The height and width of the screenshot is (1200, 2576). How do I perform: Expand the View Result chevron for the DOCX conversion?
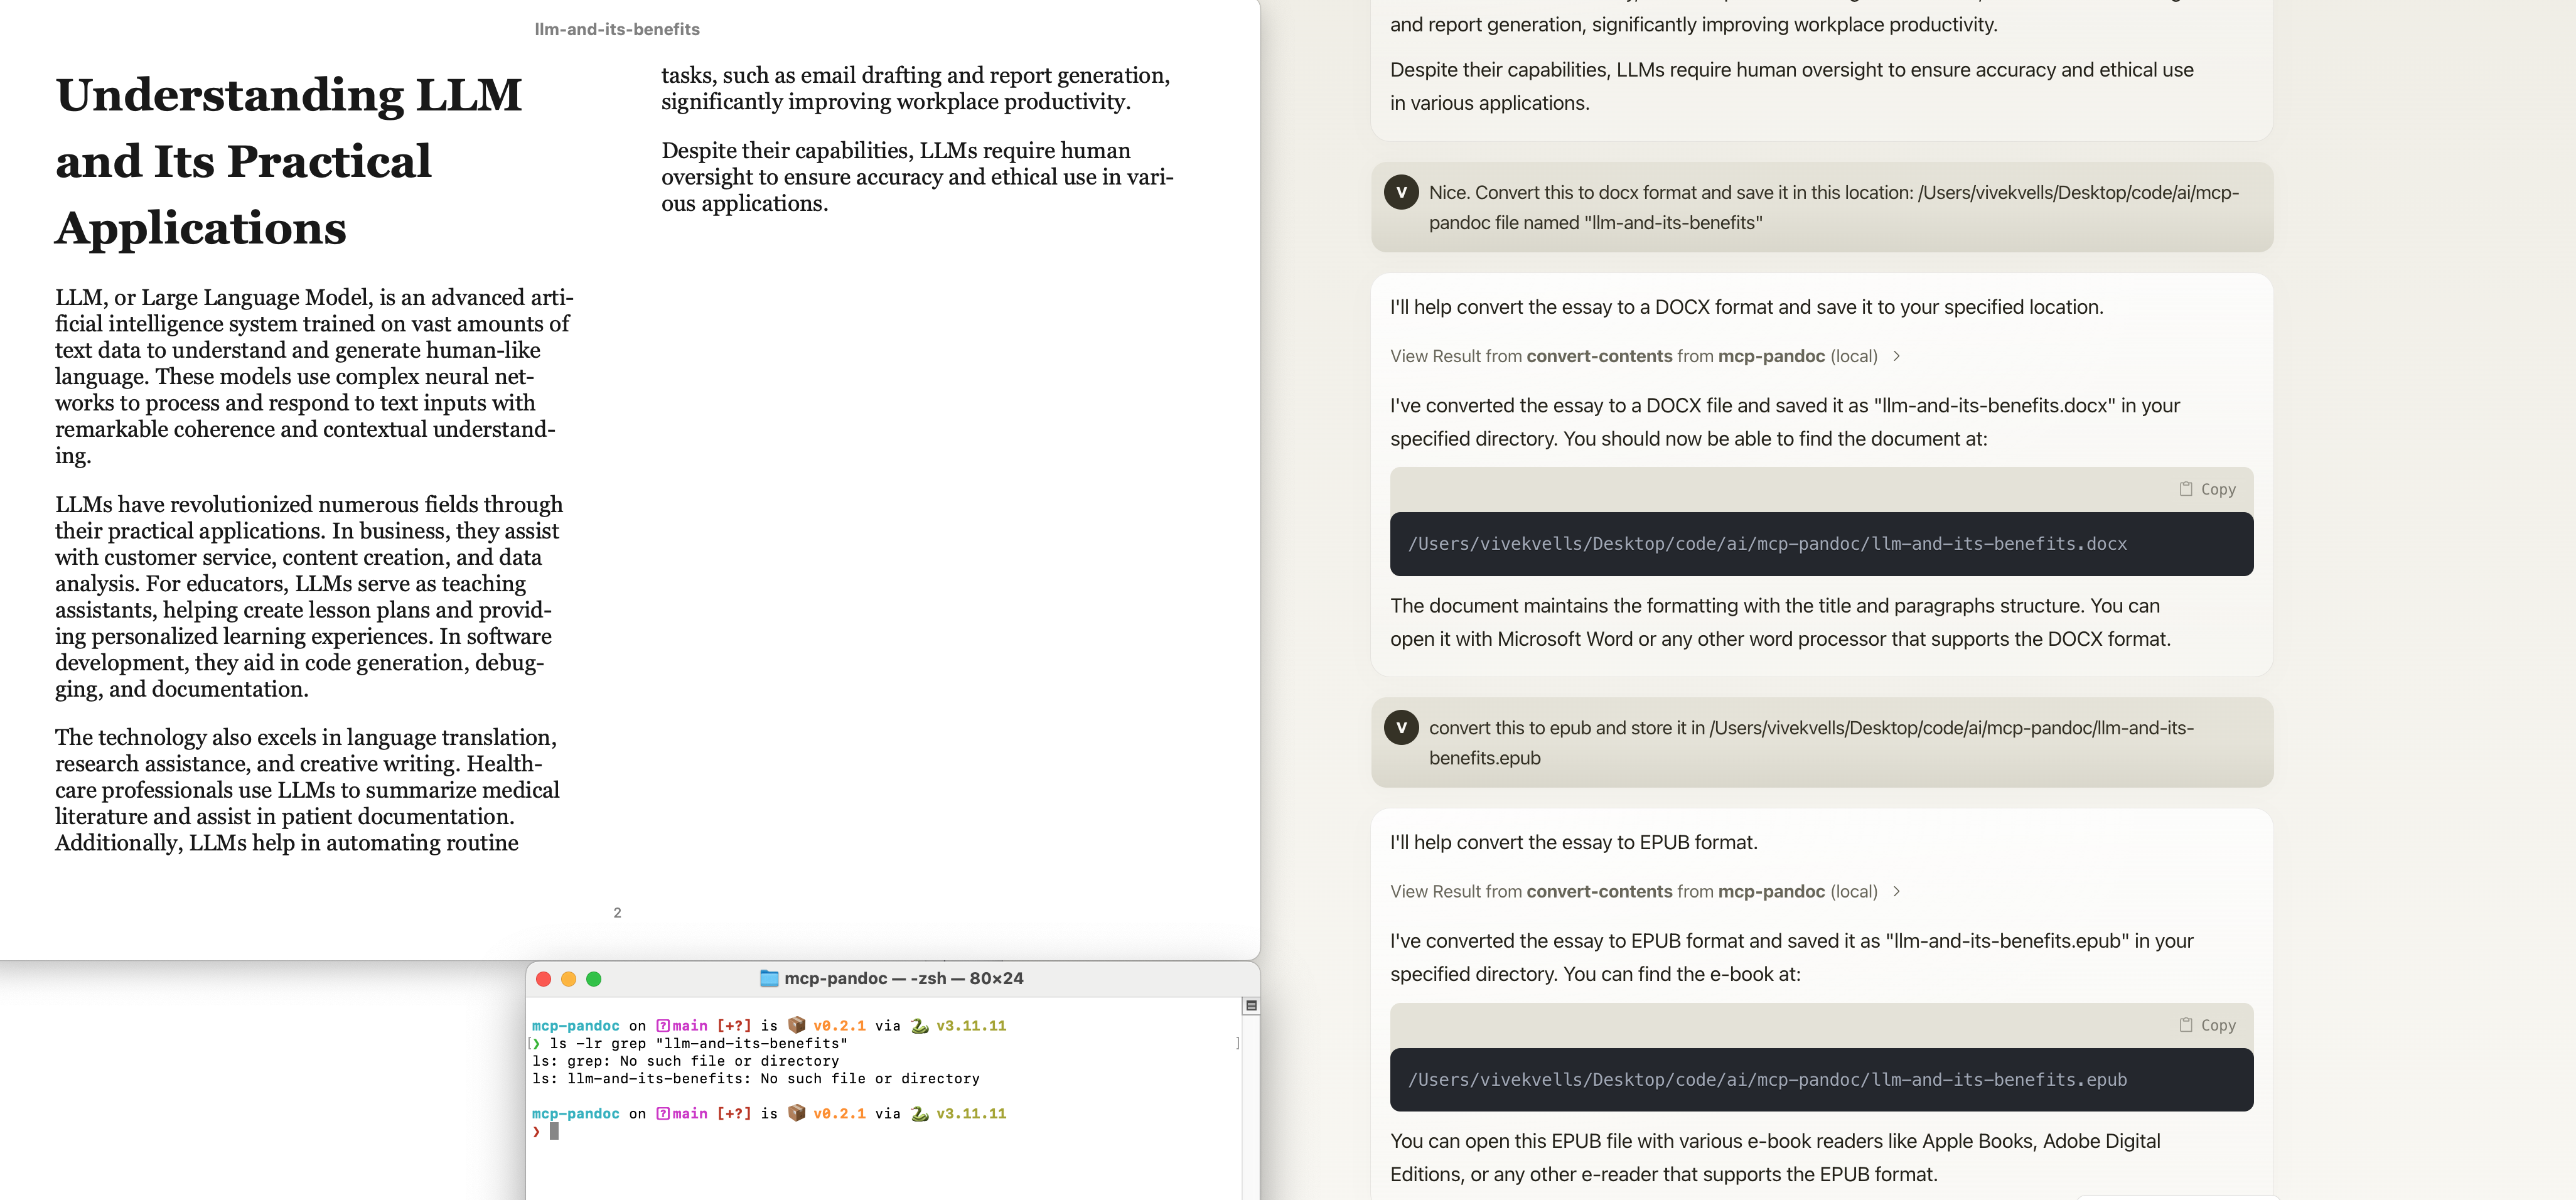pos(1898,355)
